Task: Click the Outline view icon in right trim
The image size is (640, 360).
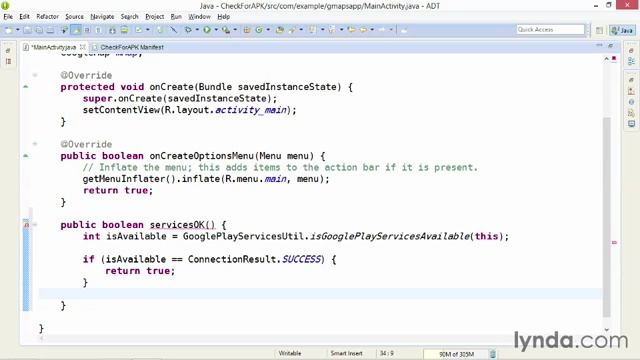Action: tap(631, 62)
